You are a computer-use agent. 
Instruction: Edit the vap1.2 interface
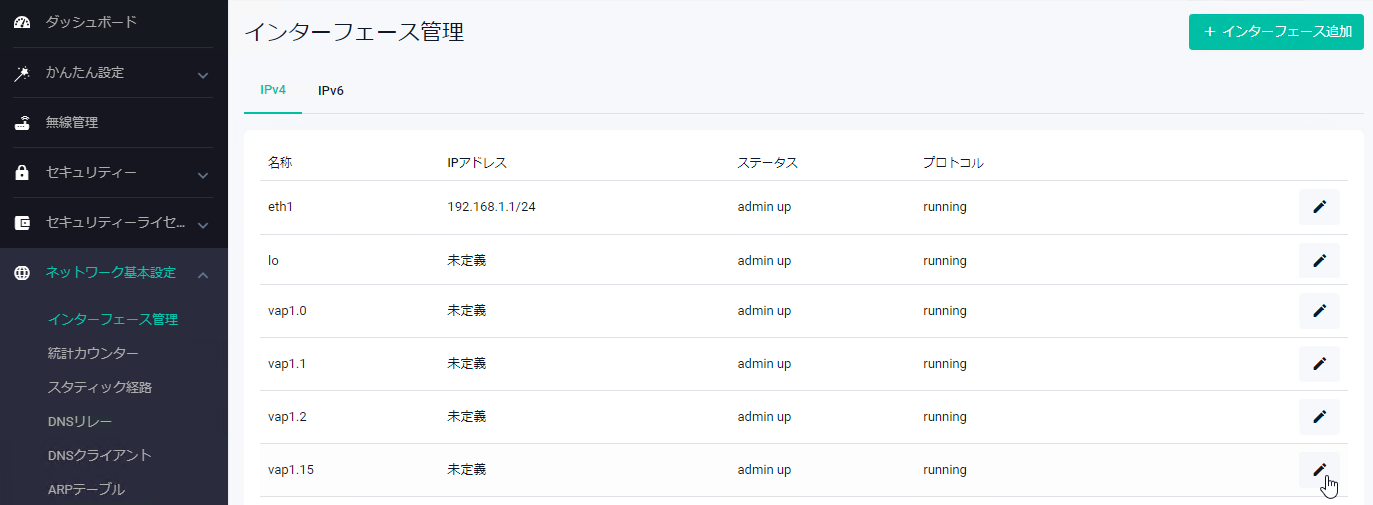pyautogui.click(x=1318, y=417)
